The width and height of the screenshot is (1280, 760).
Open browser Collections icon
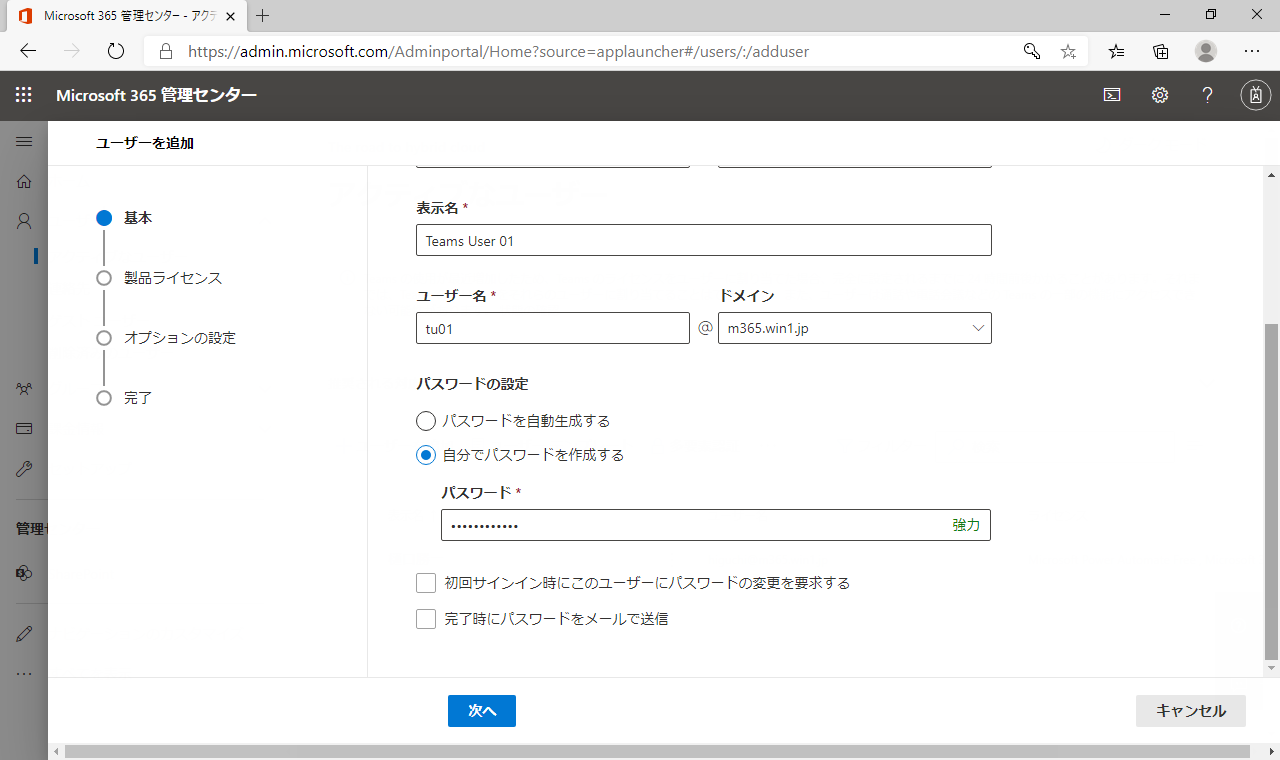coord(1161,51)
